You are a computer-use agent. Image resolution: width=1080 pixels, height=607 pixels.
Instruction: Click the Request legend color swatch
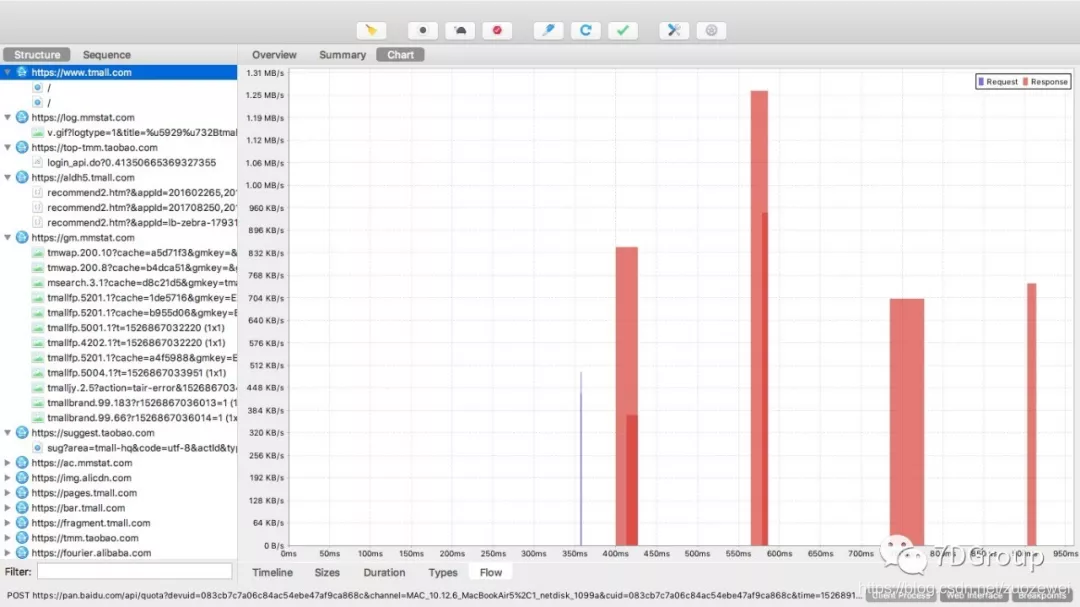[x=981, y=81]
